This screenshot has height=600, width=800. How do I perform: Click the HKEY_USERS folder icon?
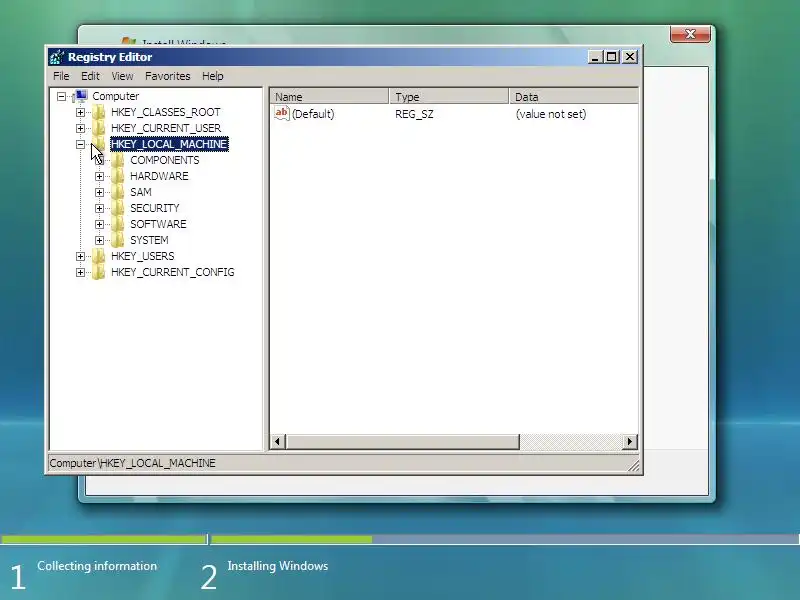tap(98, 256)
